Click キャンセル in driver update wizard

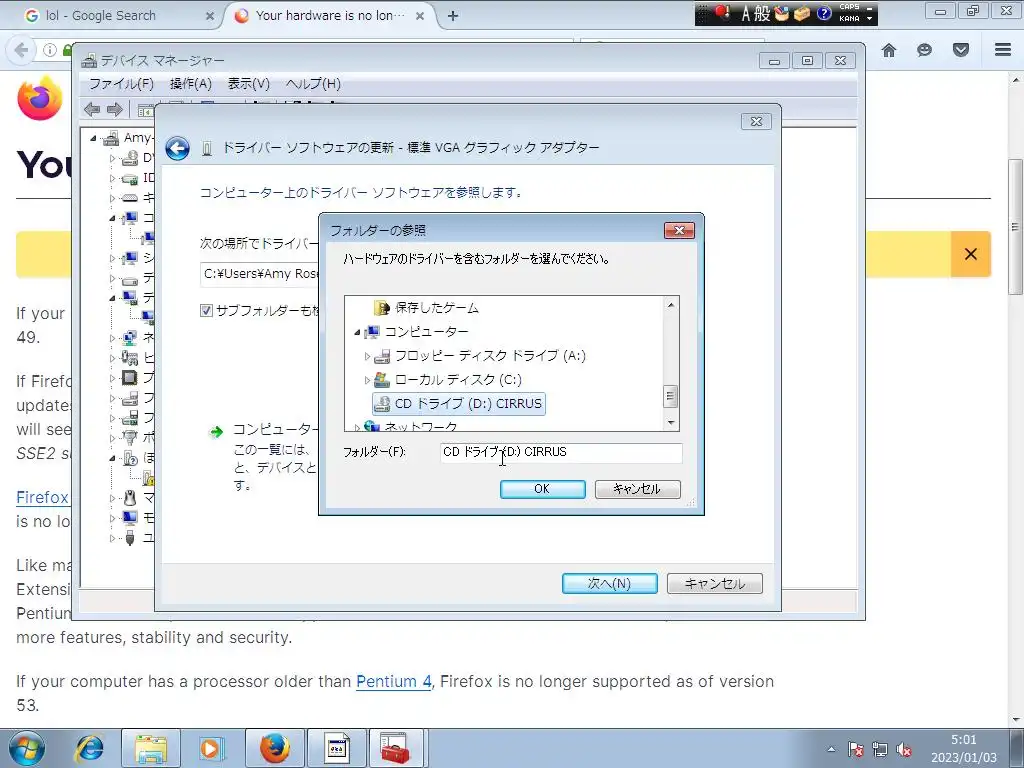pyautogui.click(x=714, y=583)
